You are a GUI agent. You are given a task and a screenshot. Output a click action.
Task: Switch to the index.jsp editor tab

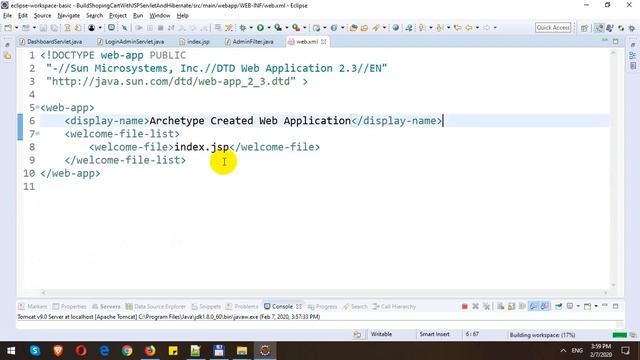[x=194, y=42]
